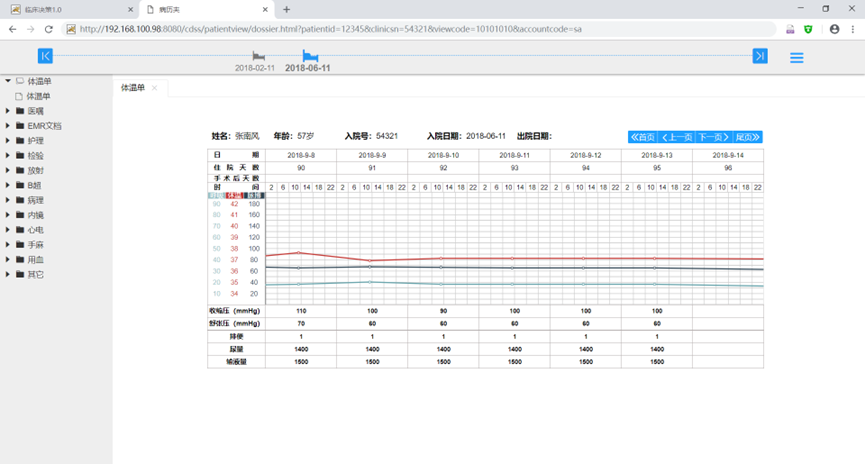The image size is (865, 464).
Task: Open the browser profile icon
Action: pyautogui.click(x=834, y=29)
